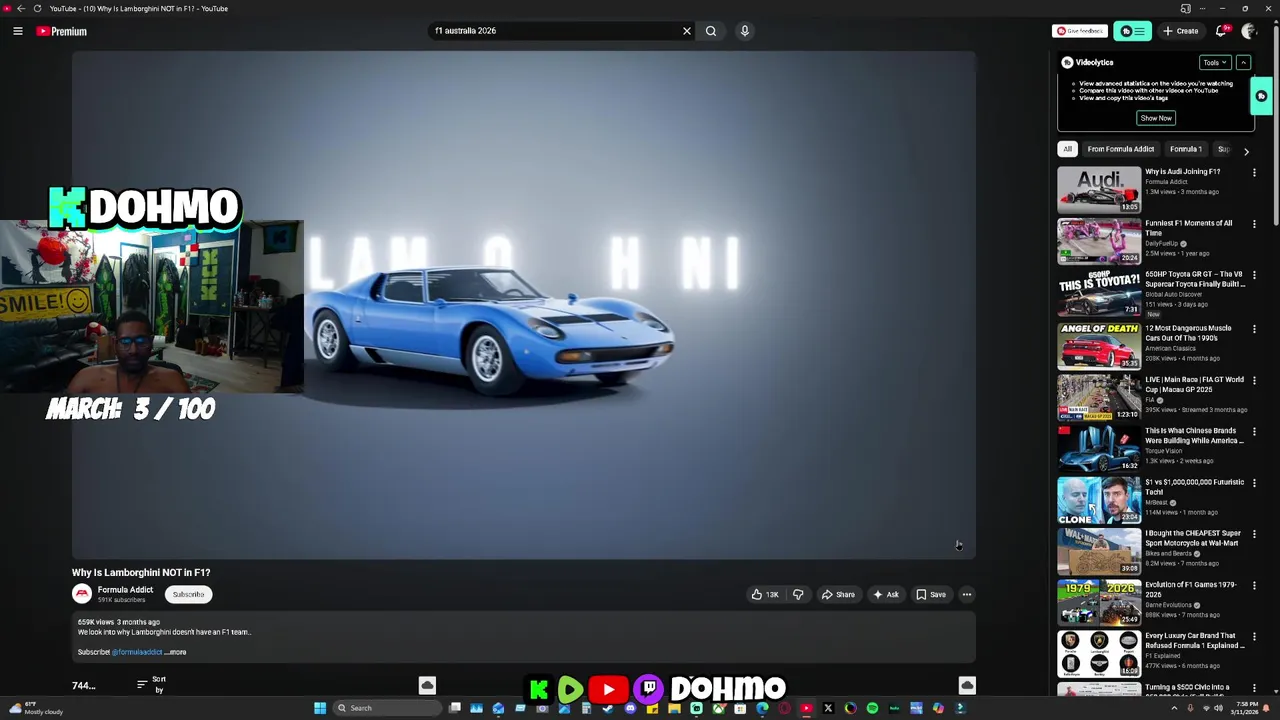Image resolution: width=1280 pixels, height=720 pixels.
Task: Open the Windows Start menu
Action: (x=320, y=708)
